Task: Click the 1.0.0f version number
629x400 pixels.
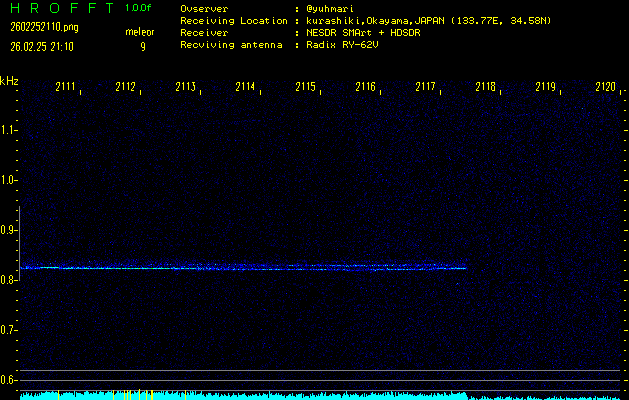Action: (x=140, y=8)
